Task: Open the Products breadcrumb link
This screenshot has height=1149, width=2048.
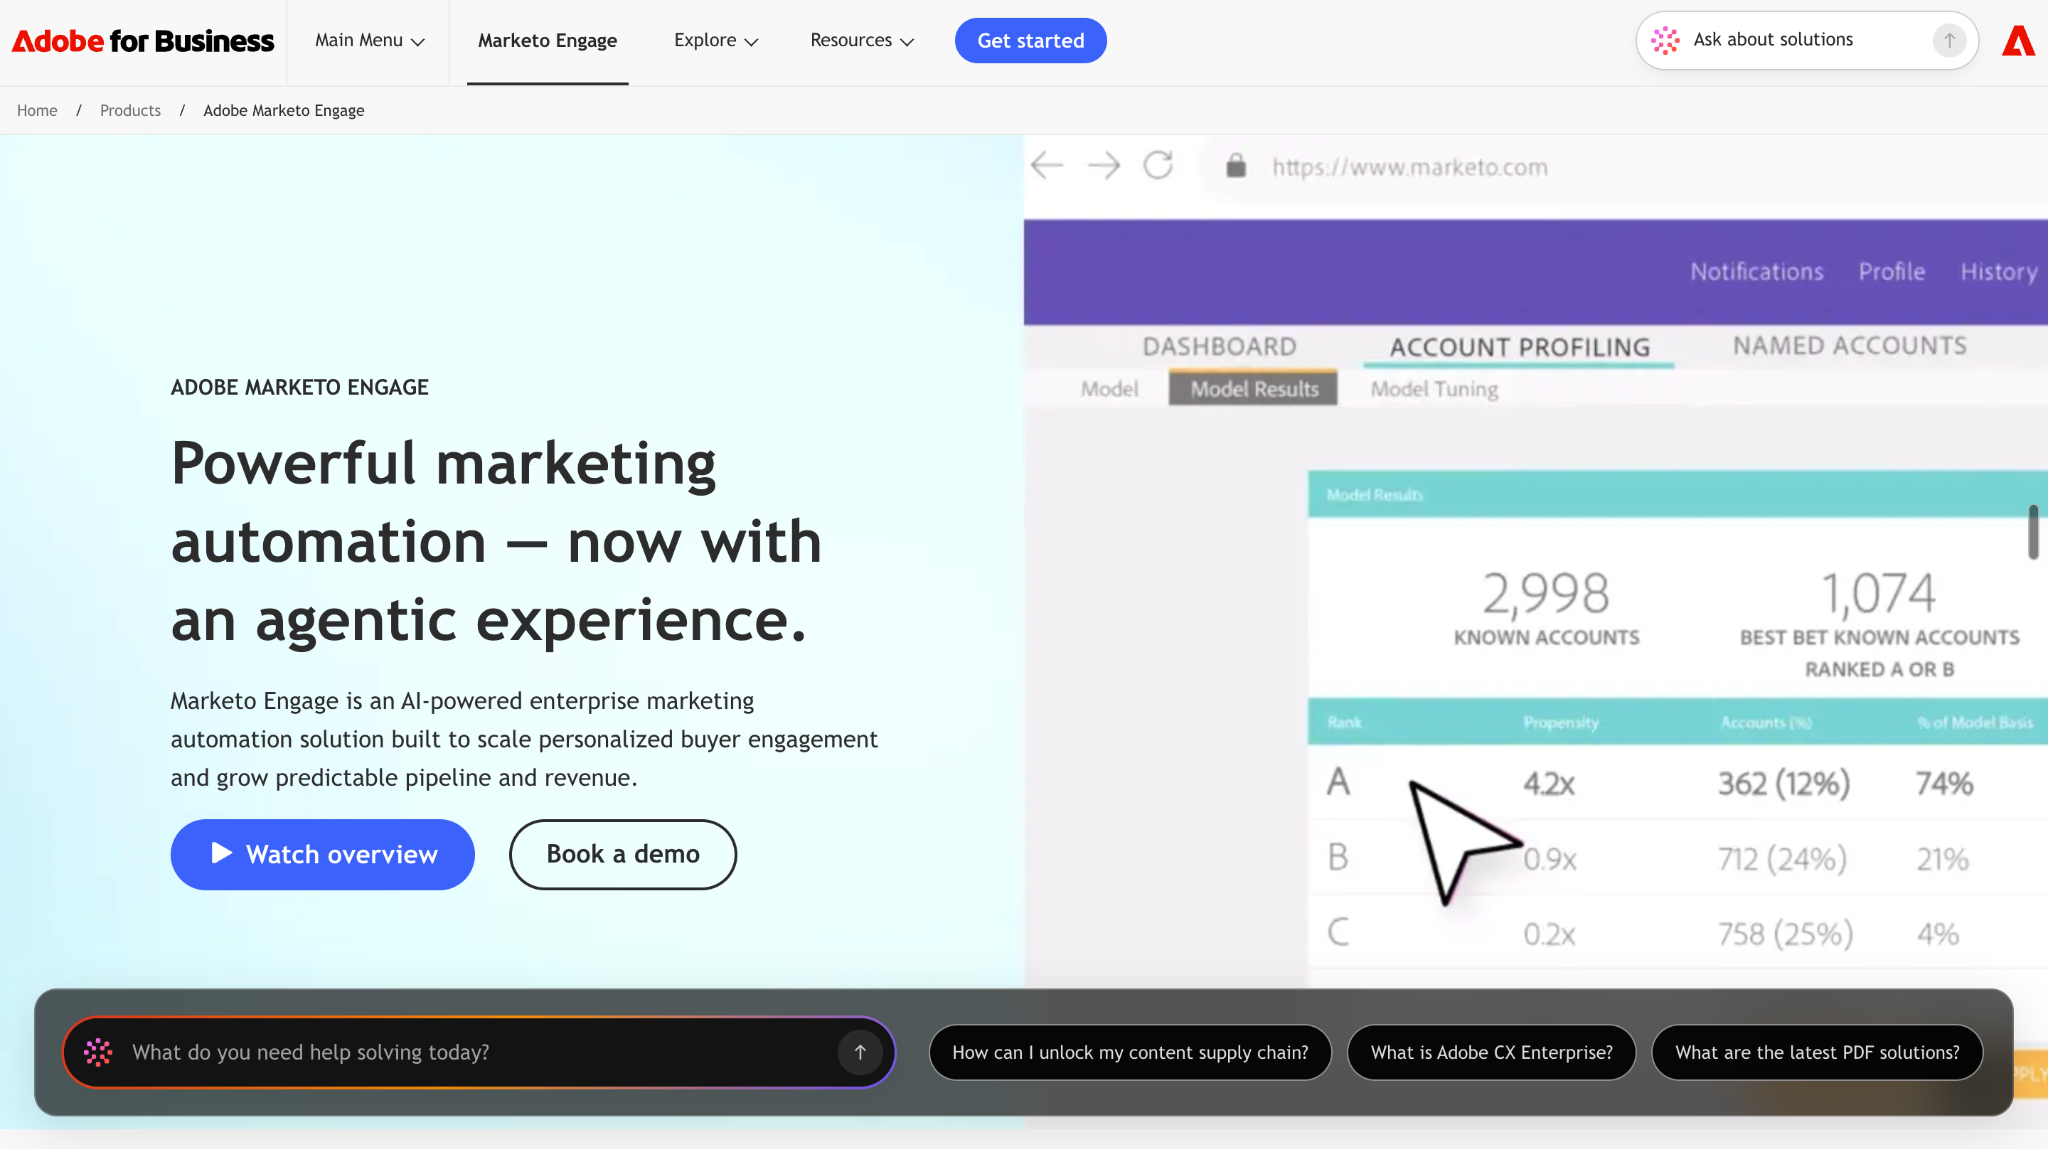Action: tap(130, 110)
